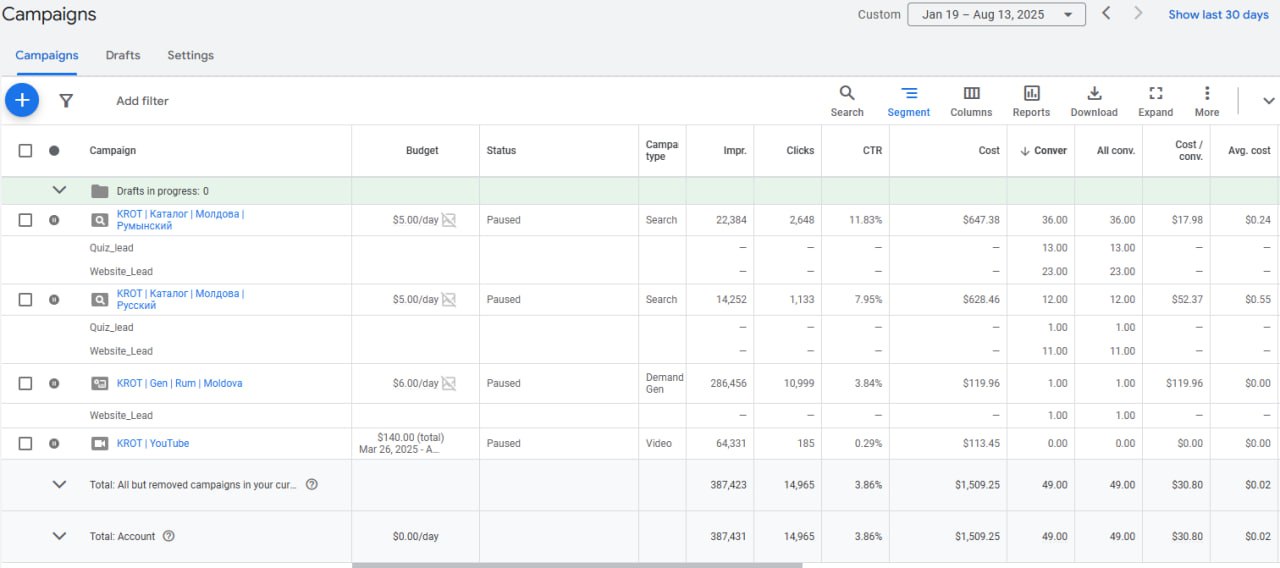Open the Search magnifier tool
This screenshot has height=568, width=1280.
click(846, 94)
